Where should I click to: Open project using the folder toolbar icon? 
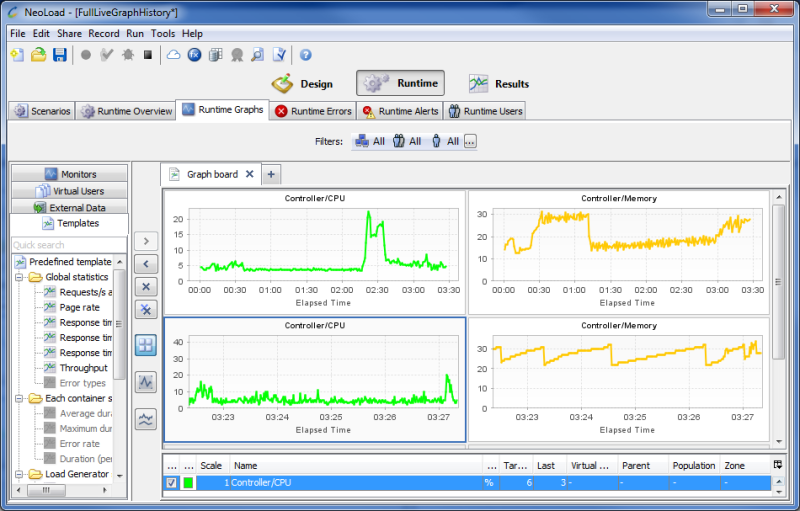click(x=38, y=55)
